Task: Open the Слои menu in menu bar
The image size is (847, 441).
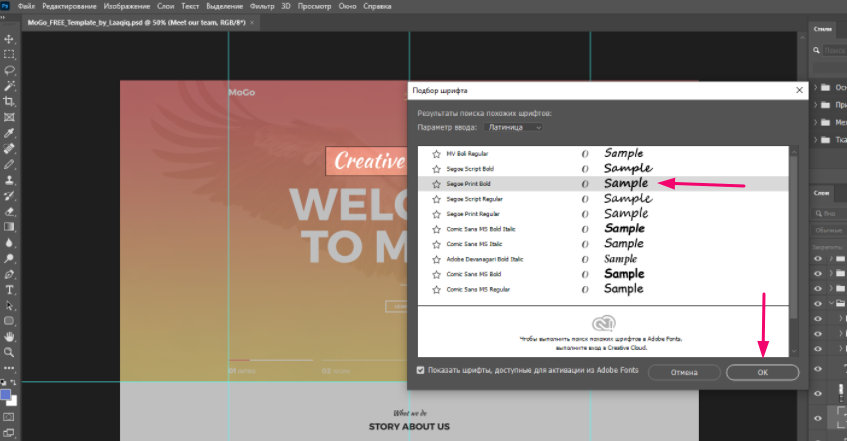Action: click(165, 6)
